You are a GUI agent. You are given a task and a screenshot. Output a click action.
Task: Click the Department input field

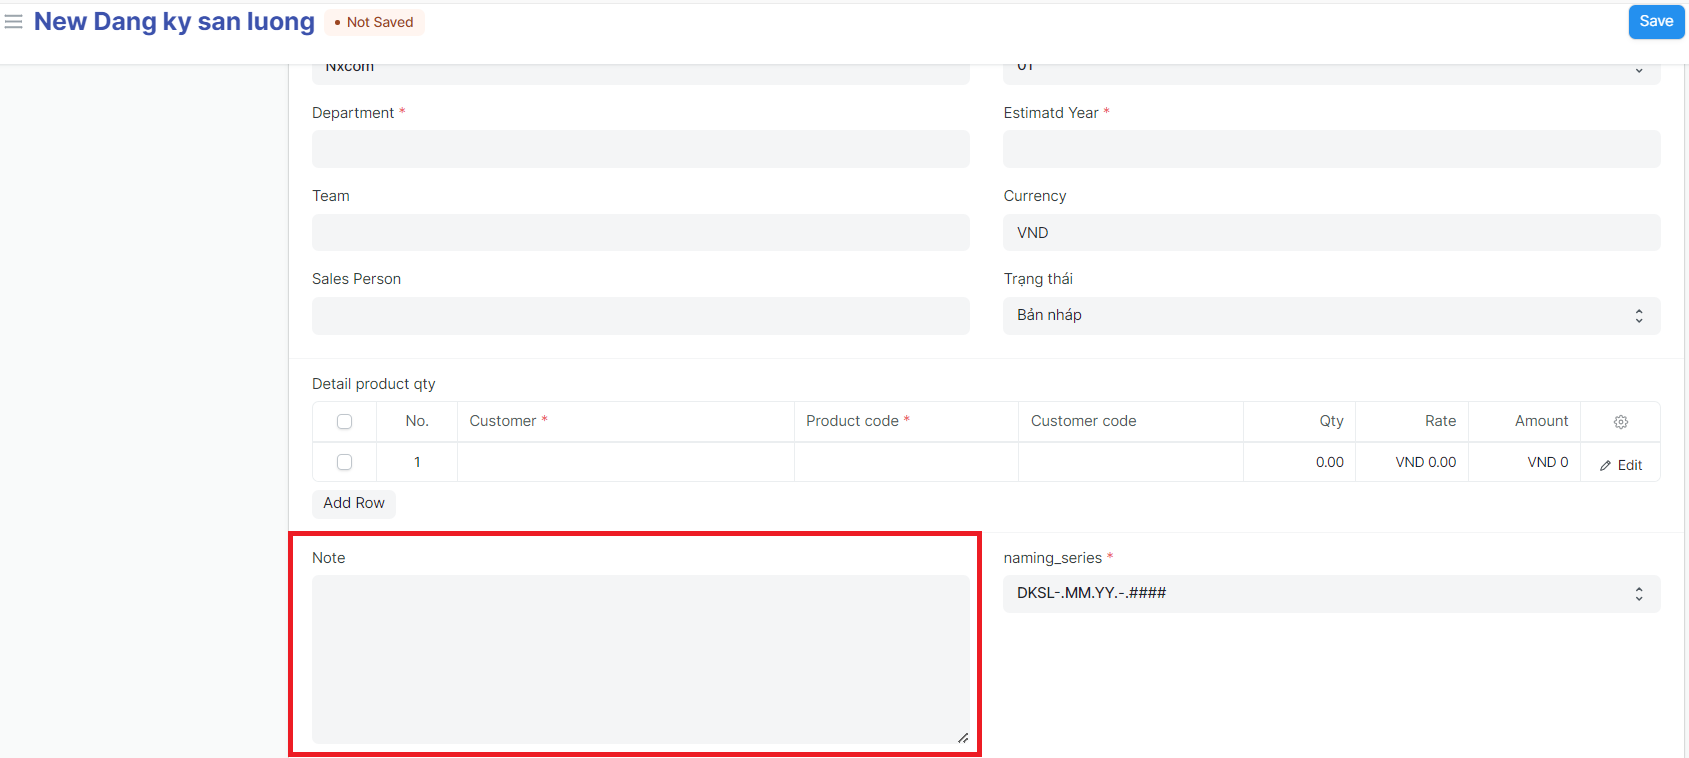[640, 149]
